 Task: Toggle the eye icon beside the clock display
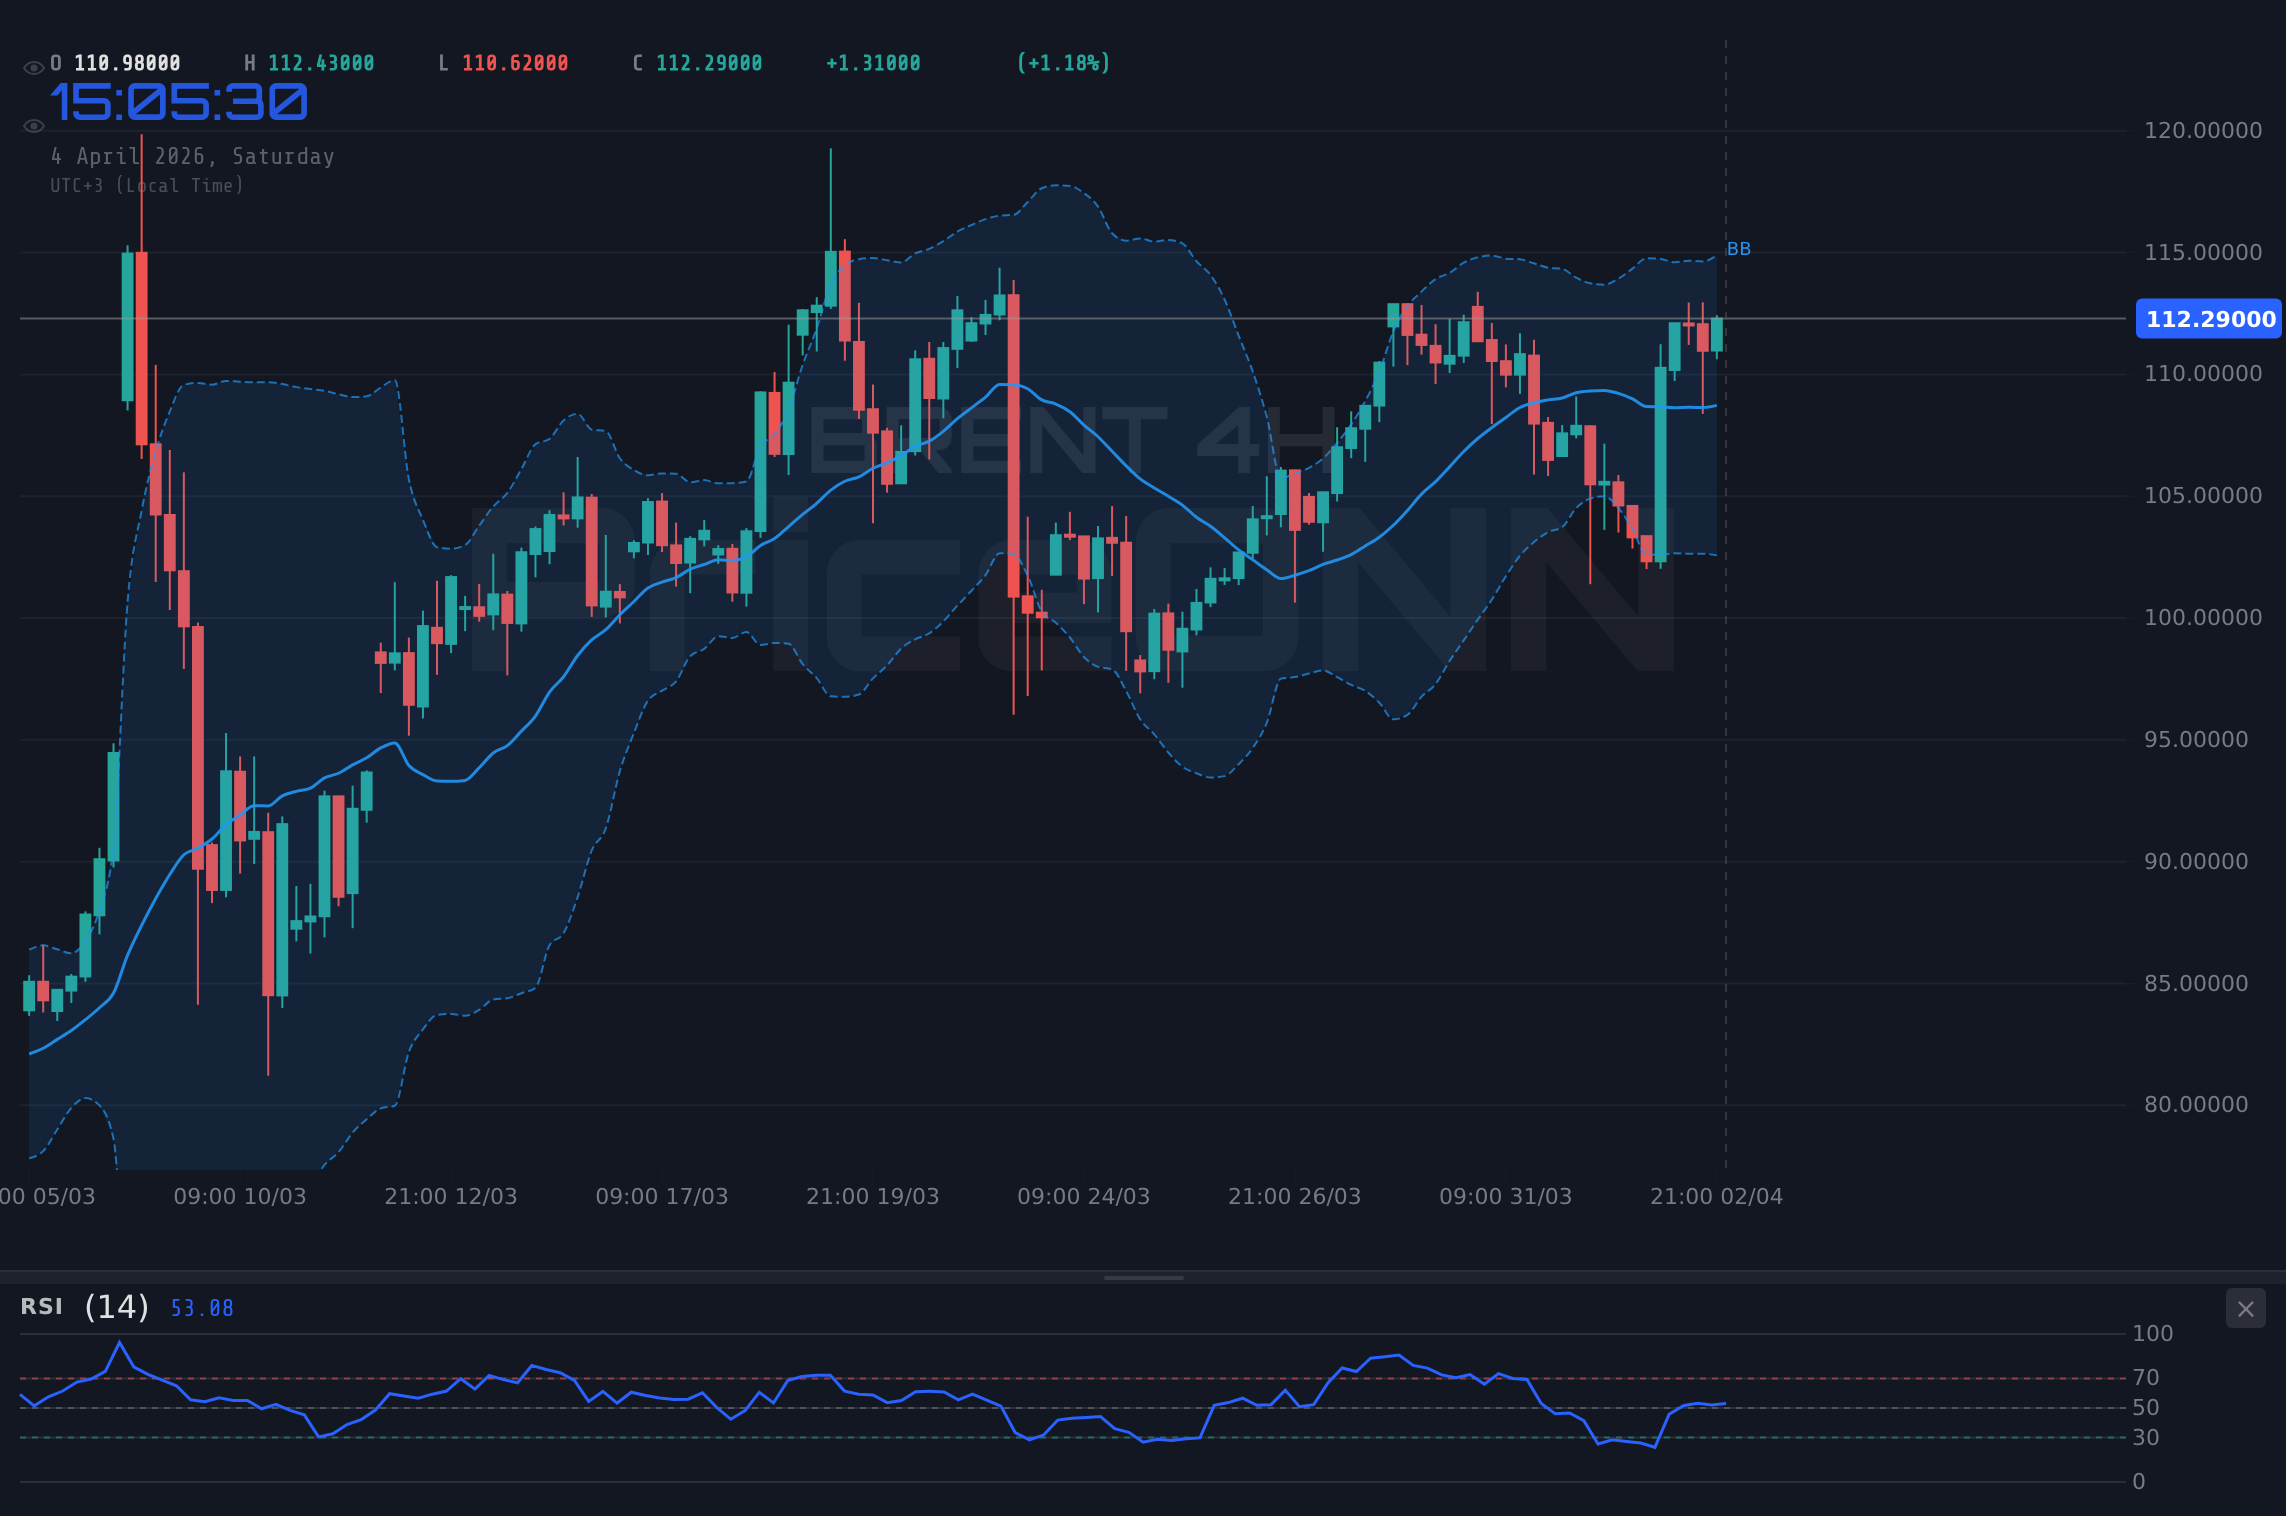click(x=34, y=126)
